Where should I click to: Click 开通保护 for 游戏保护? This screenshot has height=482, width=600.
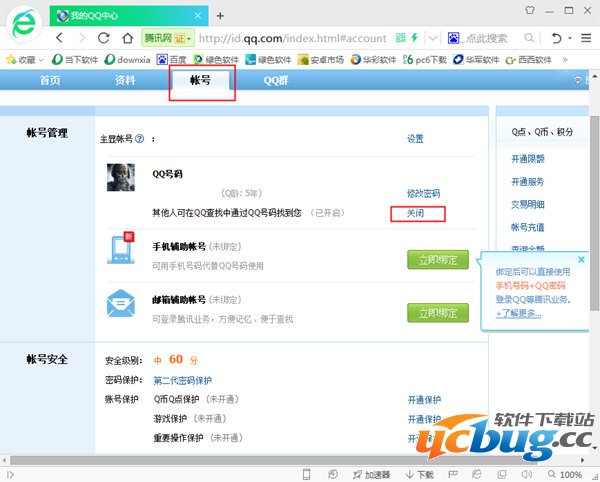(x=424, y=419)
